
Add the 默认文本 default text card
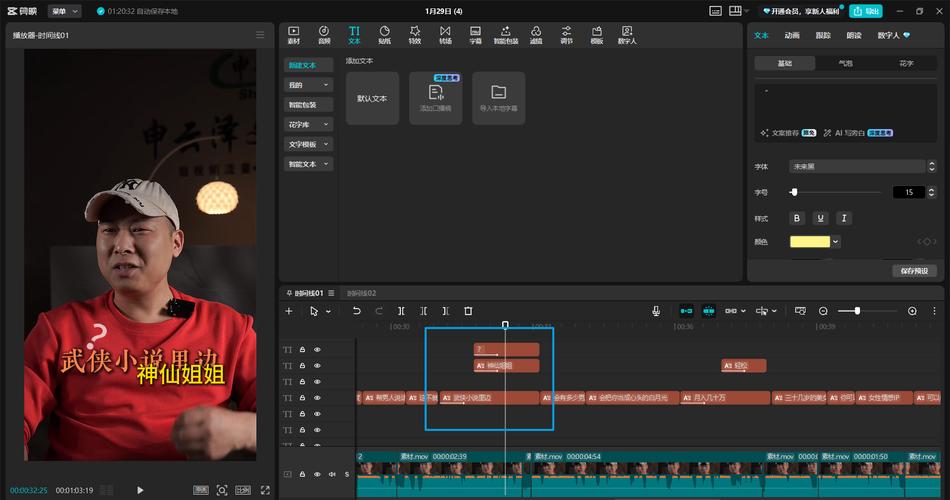372,98
